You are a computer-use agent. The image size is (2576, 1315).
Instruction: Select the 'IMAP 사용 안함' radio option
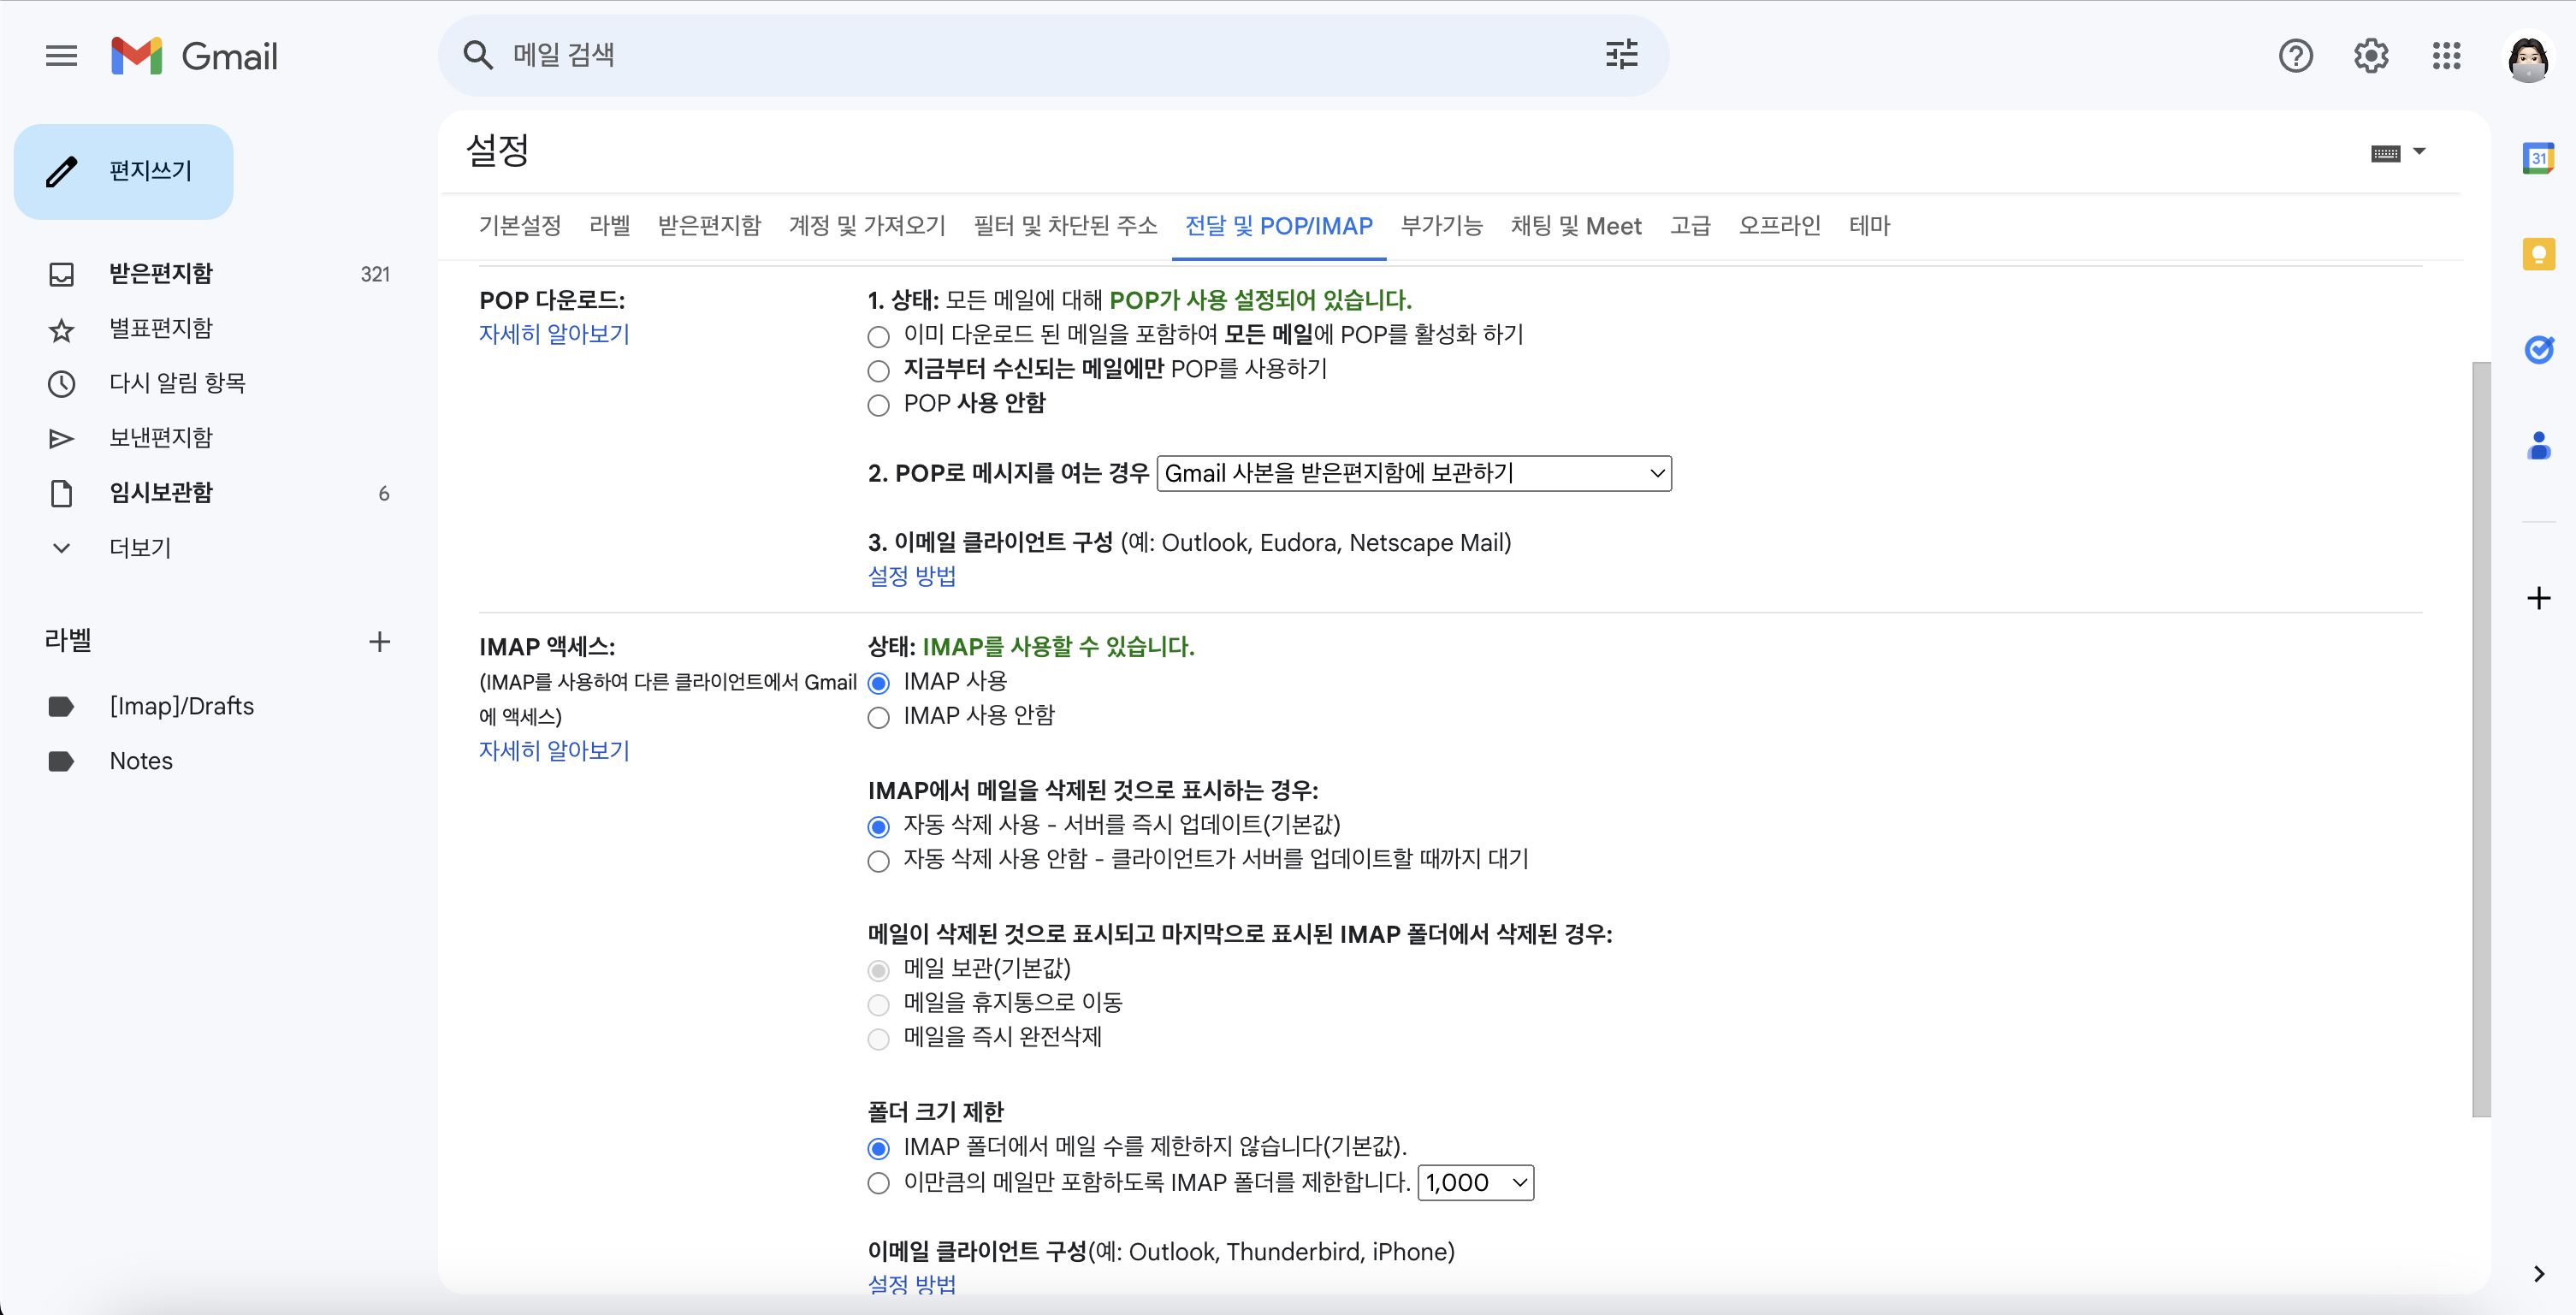click(878, 718)
